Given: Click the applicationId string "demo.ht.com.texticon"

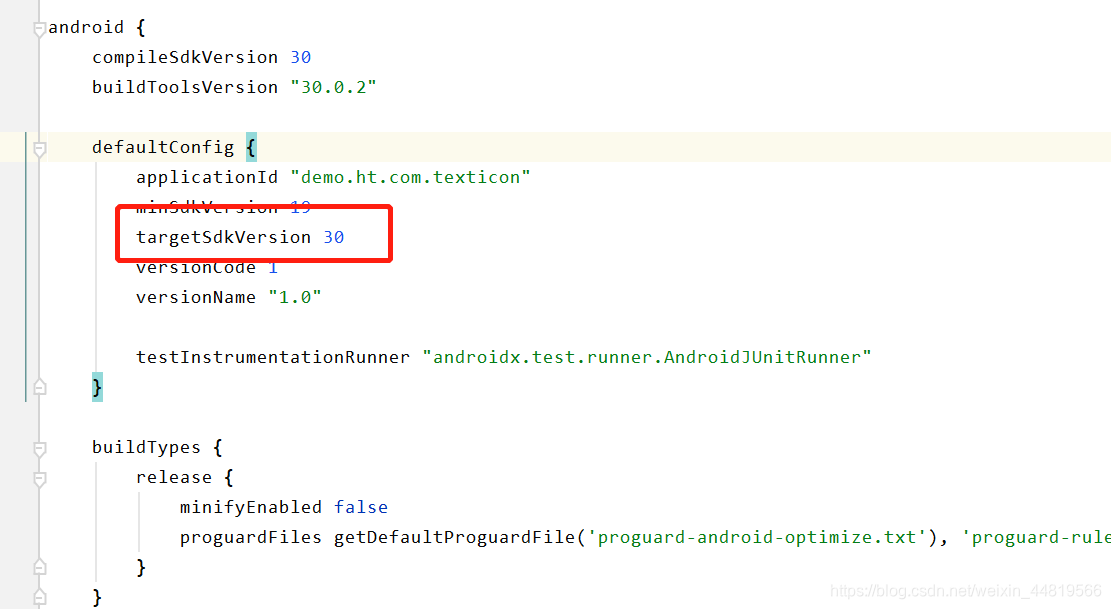Looking at the screenshot, I should click(x=410, y=177).
